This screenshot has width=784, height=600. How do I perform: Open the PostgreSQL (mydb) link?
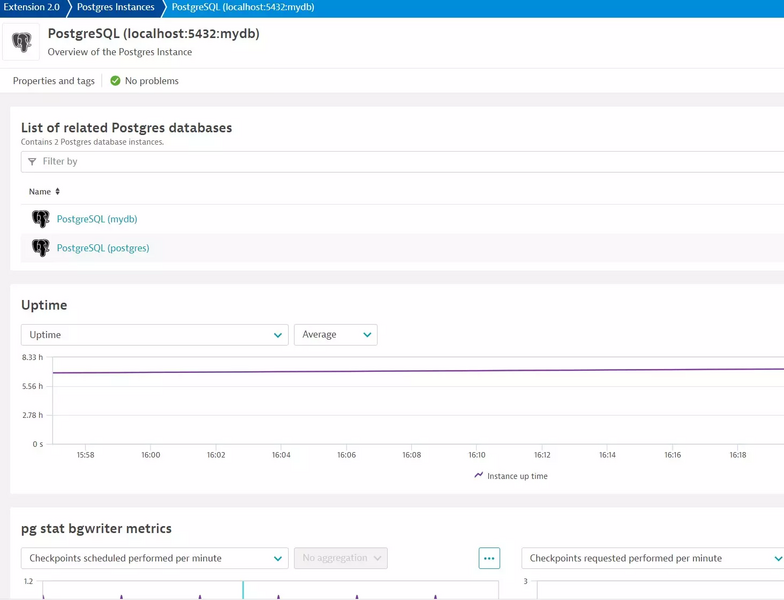pos(97,219)
